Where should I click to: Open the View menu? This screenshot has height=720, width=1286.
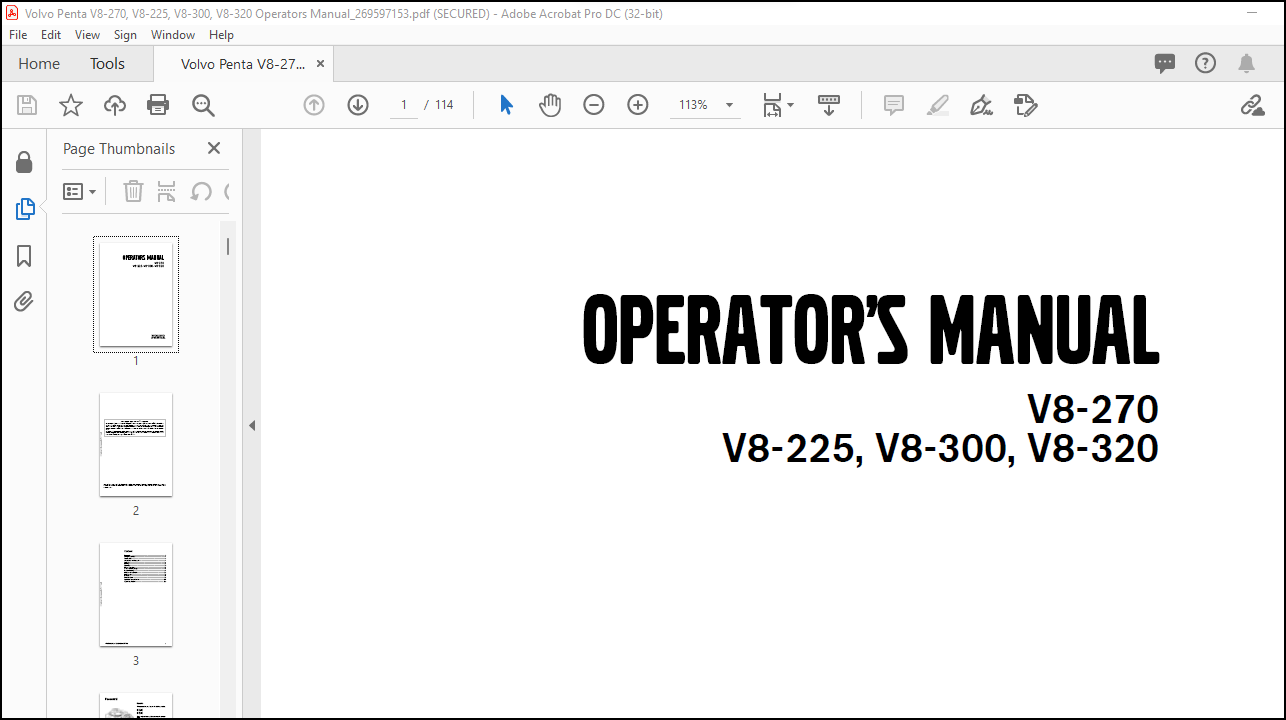pyautogui.click(x=88, y=34)
